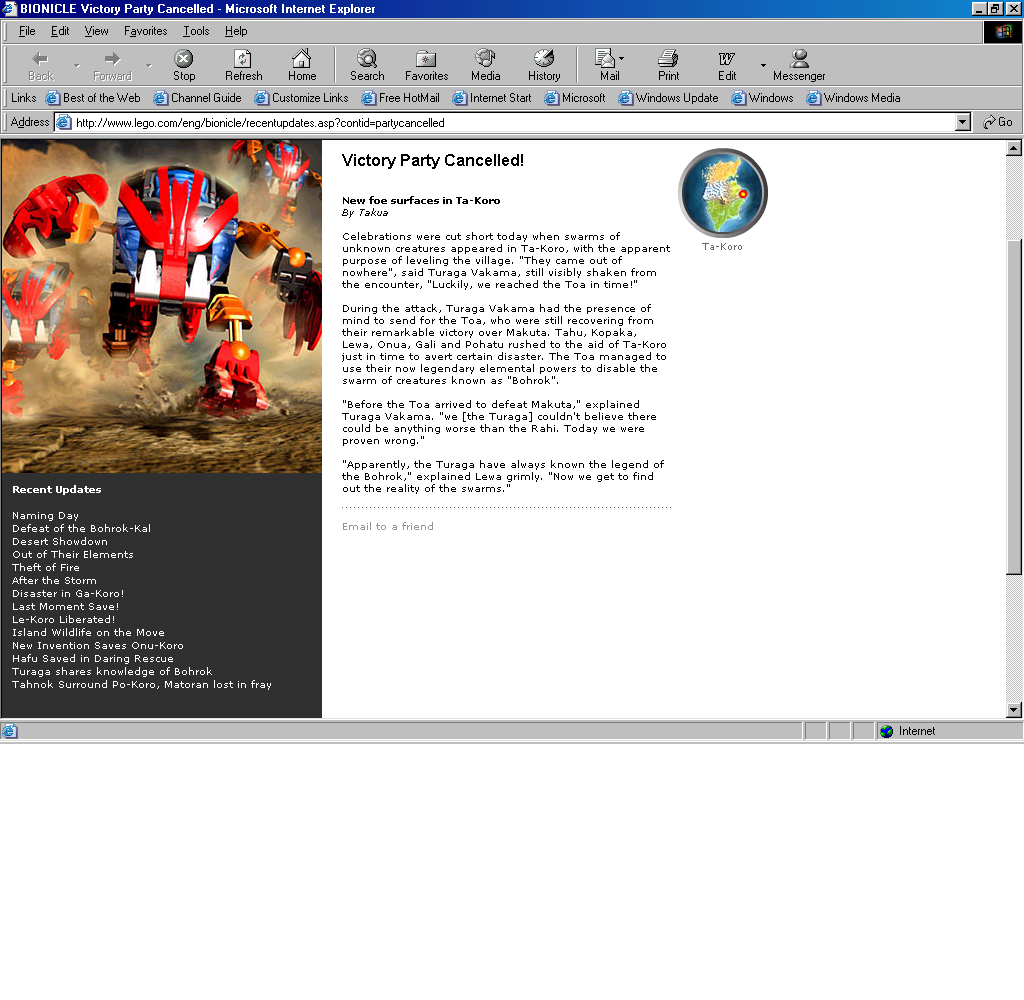Open Defeat of the Bohrok-Kal update
This screenshot has height=1000, width=1024.
pos(81,528)
